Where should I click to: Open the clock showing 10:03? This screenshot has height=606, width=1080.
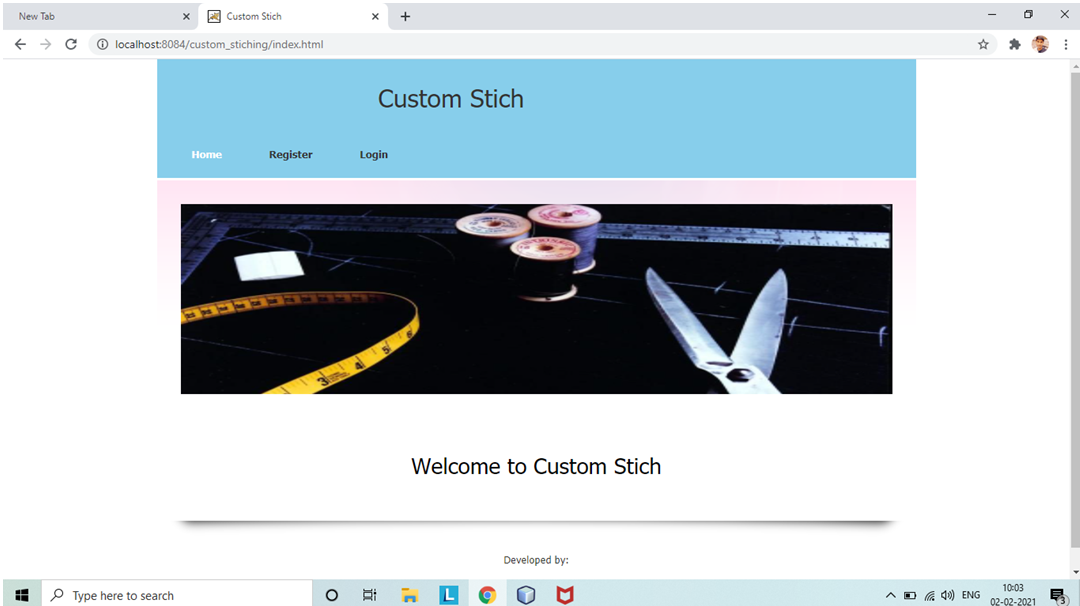[x=1013, y=595]
